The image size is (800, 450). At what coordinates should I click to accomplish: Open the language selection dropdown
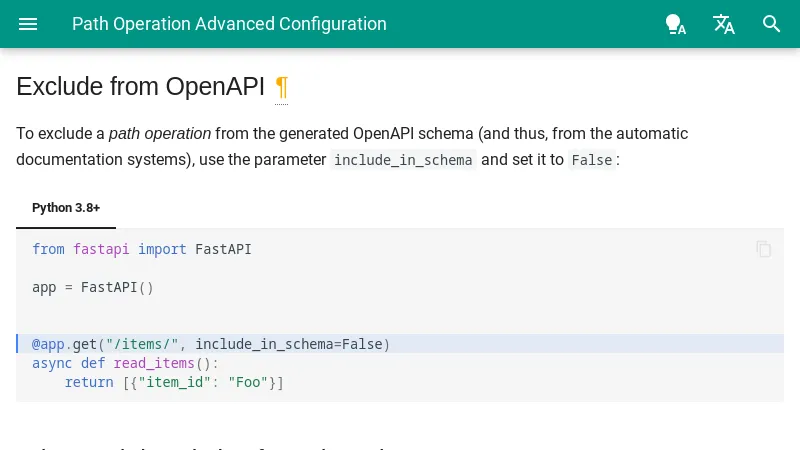pyautogui.click(x=724, y=24)
